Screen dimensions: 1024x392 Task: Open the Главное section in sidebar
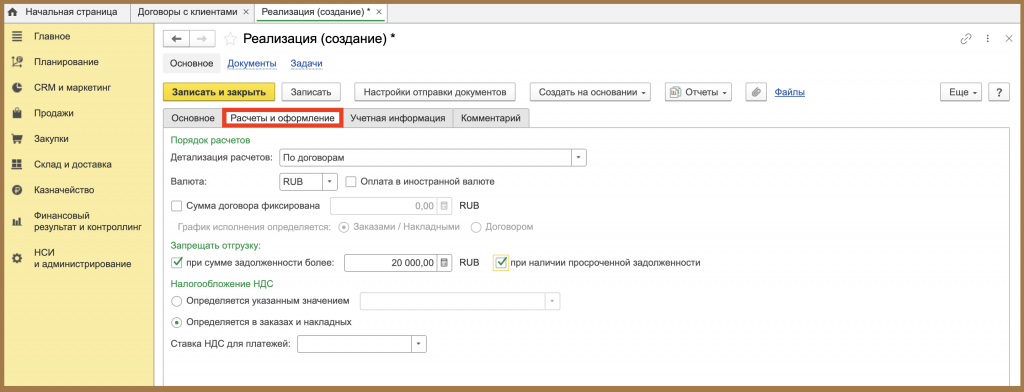tap(52, 37)
